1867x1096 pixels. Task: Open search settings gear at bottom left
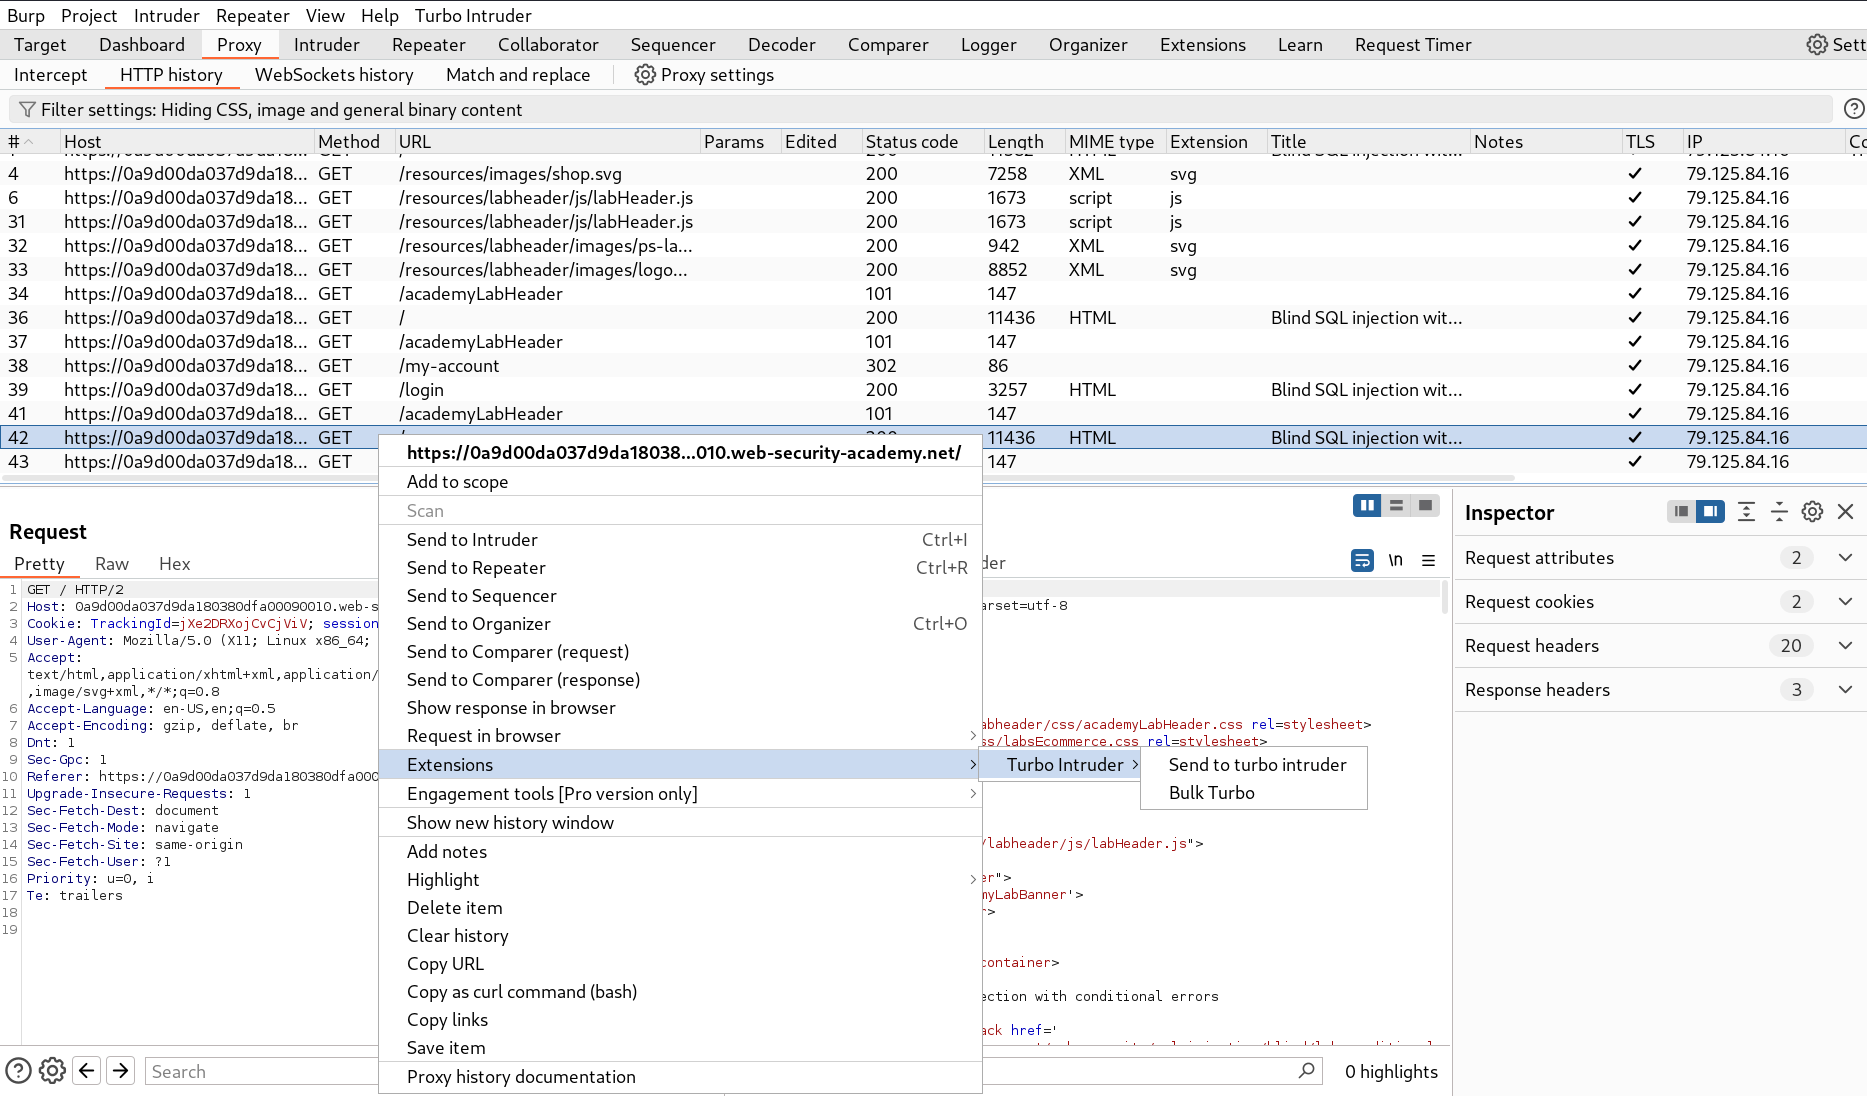[52, 1071]
